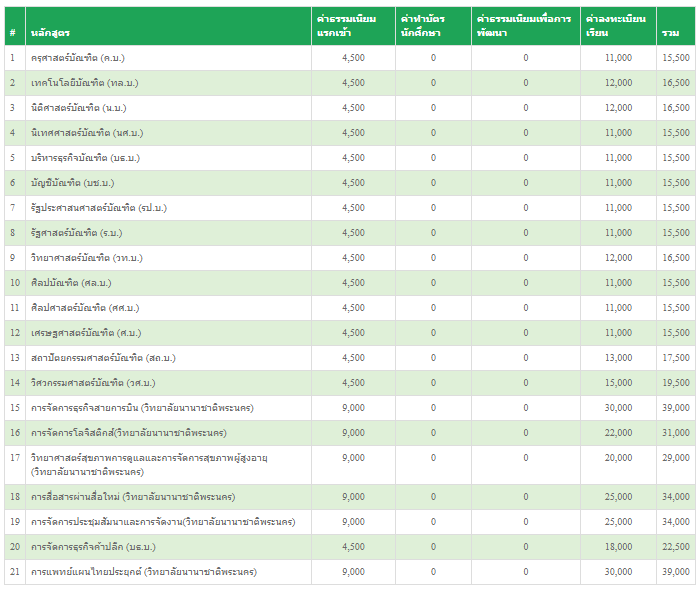Click the 15,000 registration fee in row 14
The image size is (700, 593).
click(618, 383)
